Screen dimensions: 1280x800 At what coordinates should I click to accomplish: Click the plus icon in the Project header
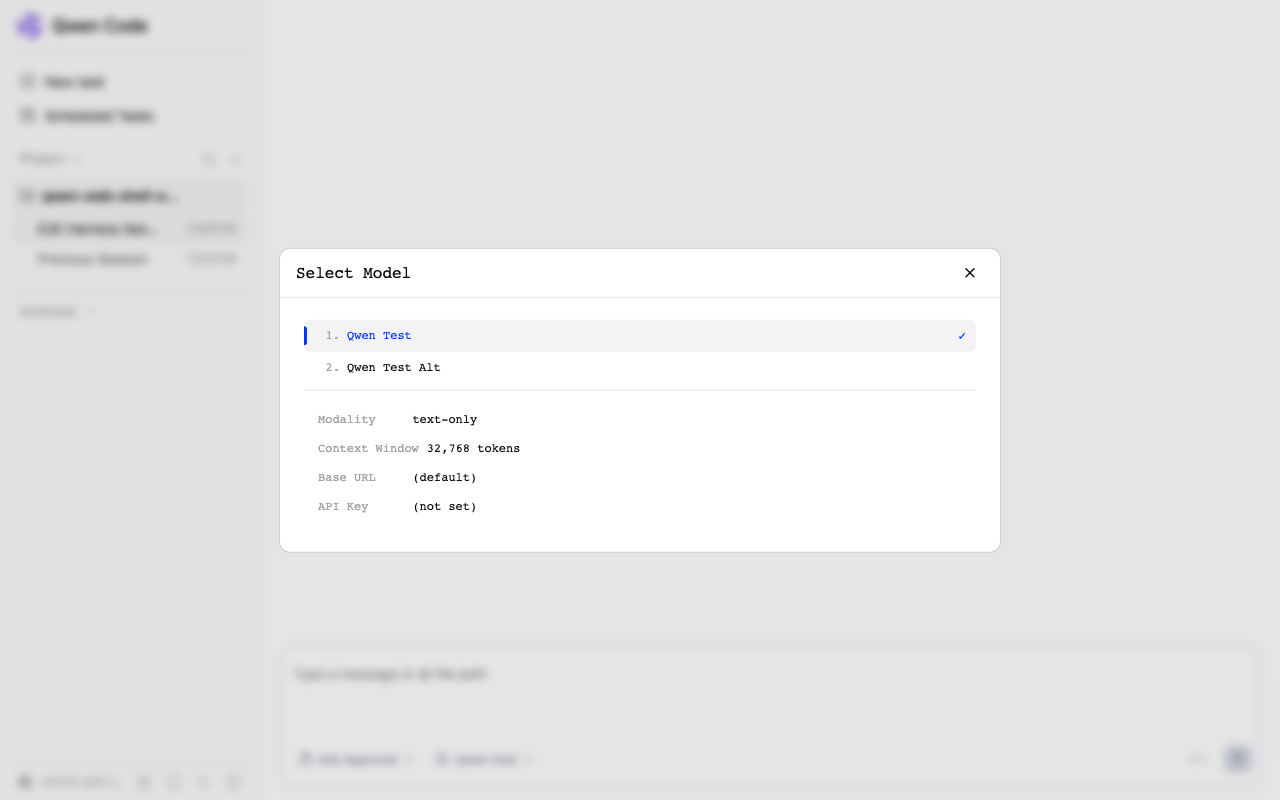pyautogui.click(x=236, y=159)
